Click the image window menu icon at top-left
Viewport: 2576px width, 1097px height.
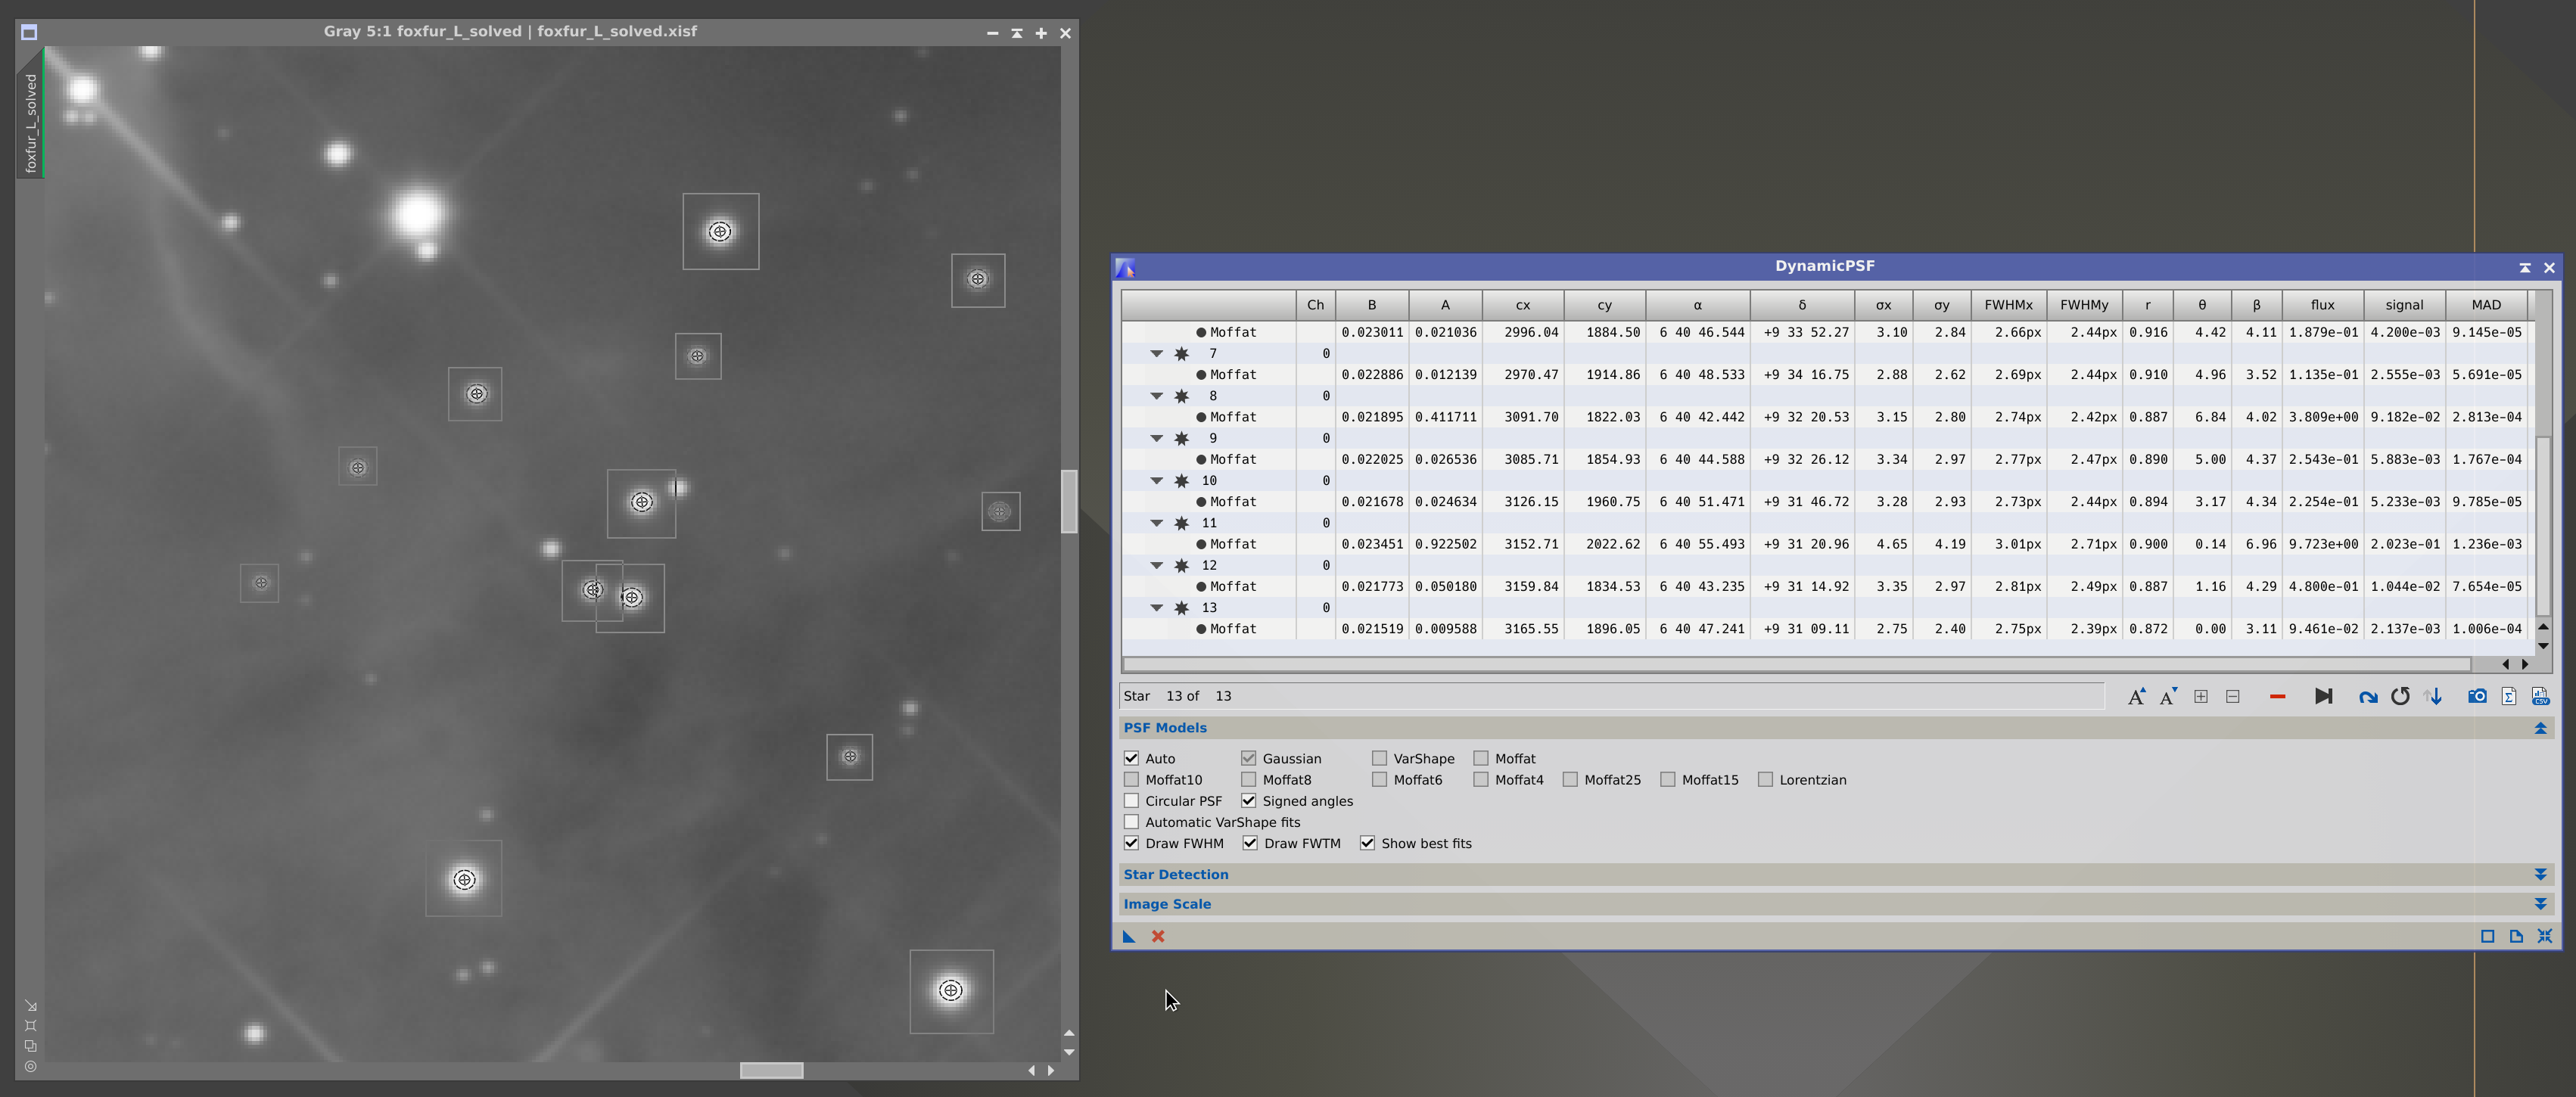pyautogui.click(x=29, y=33)
